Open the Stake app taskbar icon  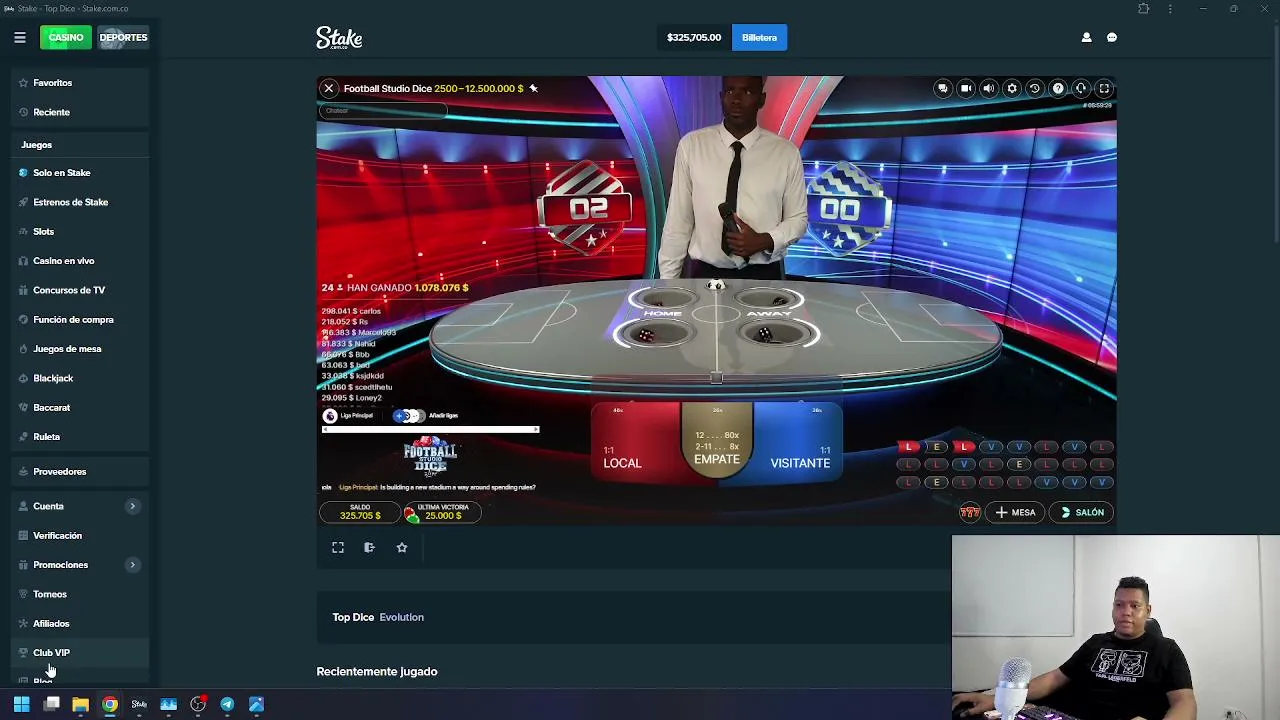[x=139, y=705]
